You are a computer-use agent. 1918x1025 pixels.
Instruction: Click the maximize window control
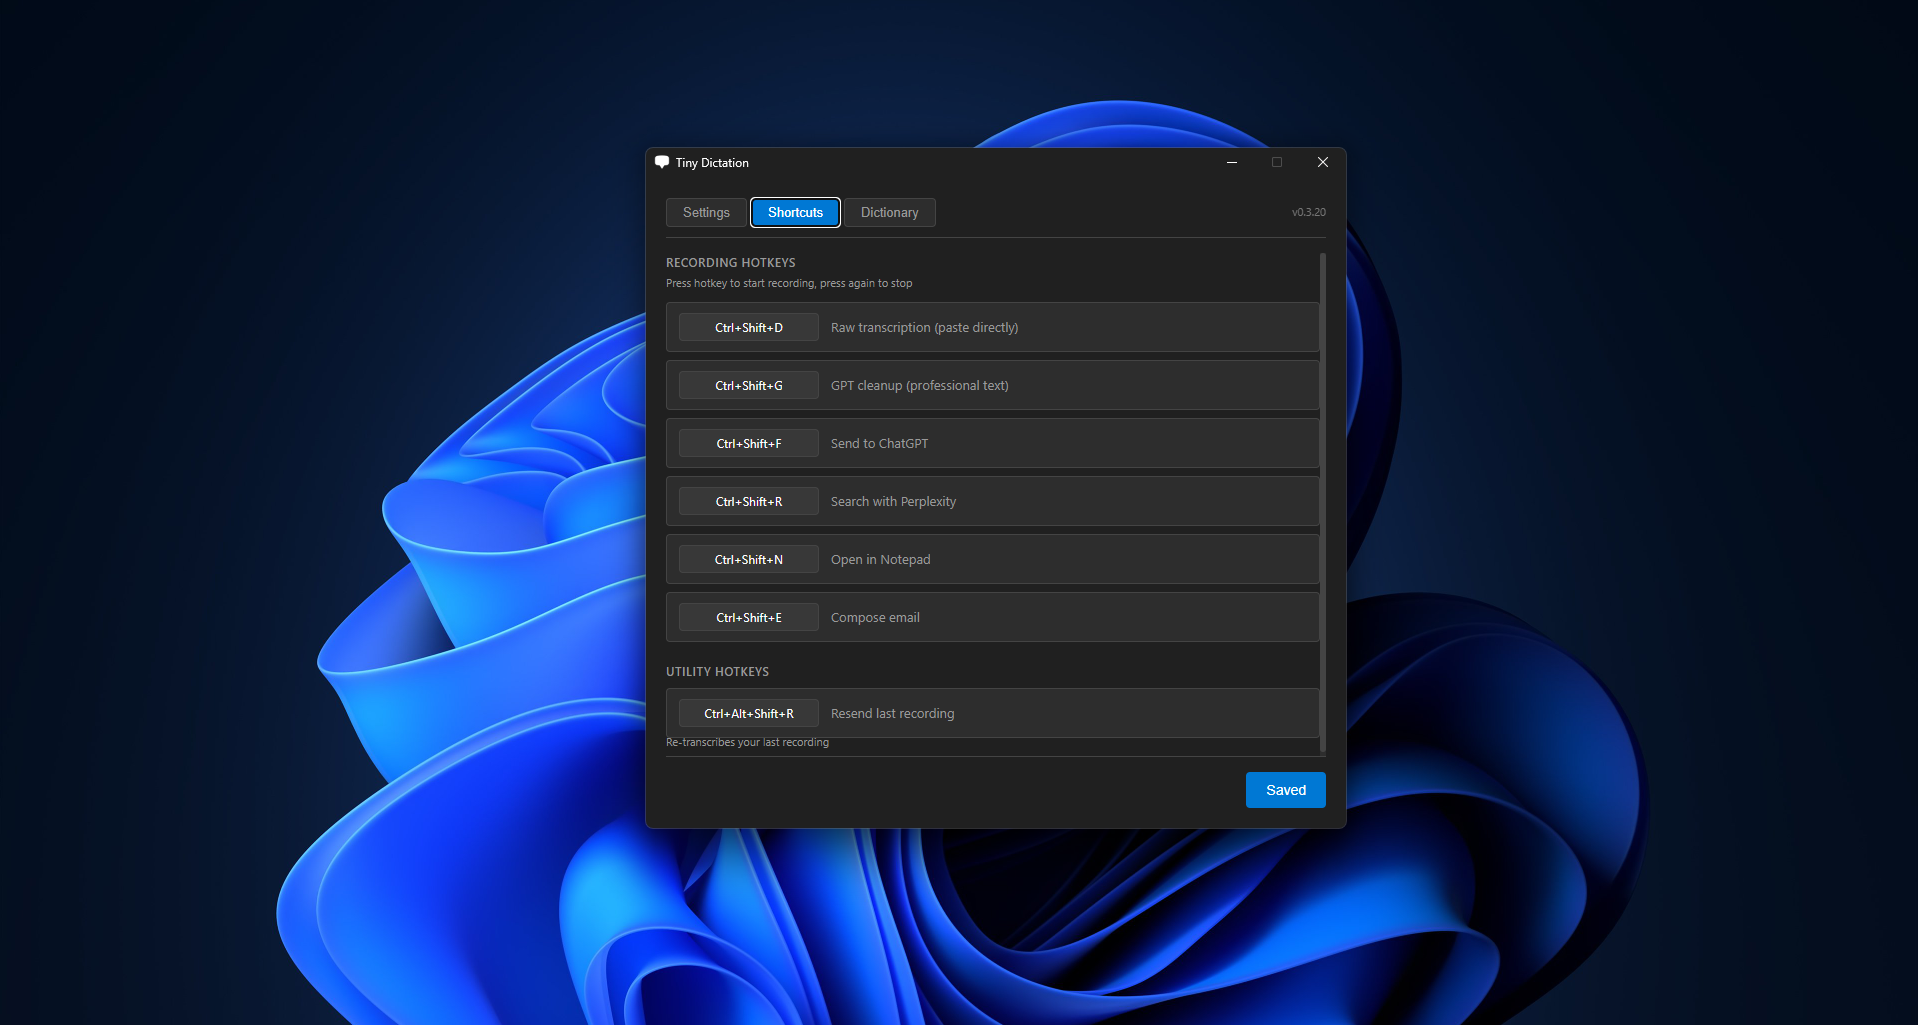click(1277, 162)
